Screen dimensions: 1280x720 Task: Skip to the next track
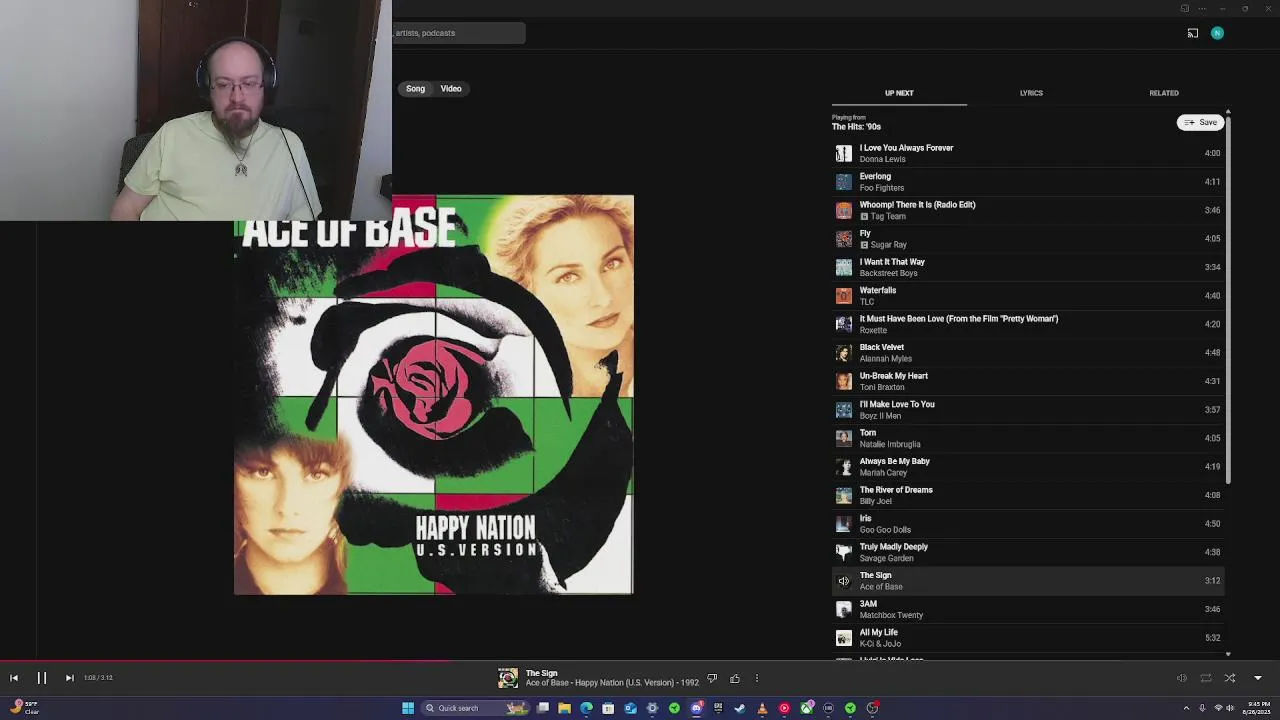[69, 678]
